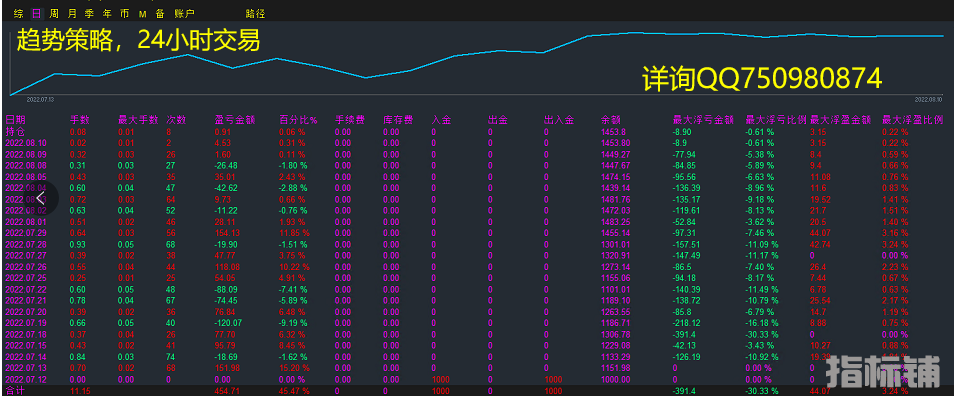Click profit value 154.13
The image size is (954, 396).
227,233
